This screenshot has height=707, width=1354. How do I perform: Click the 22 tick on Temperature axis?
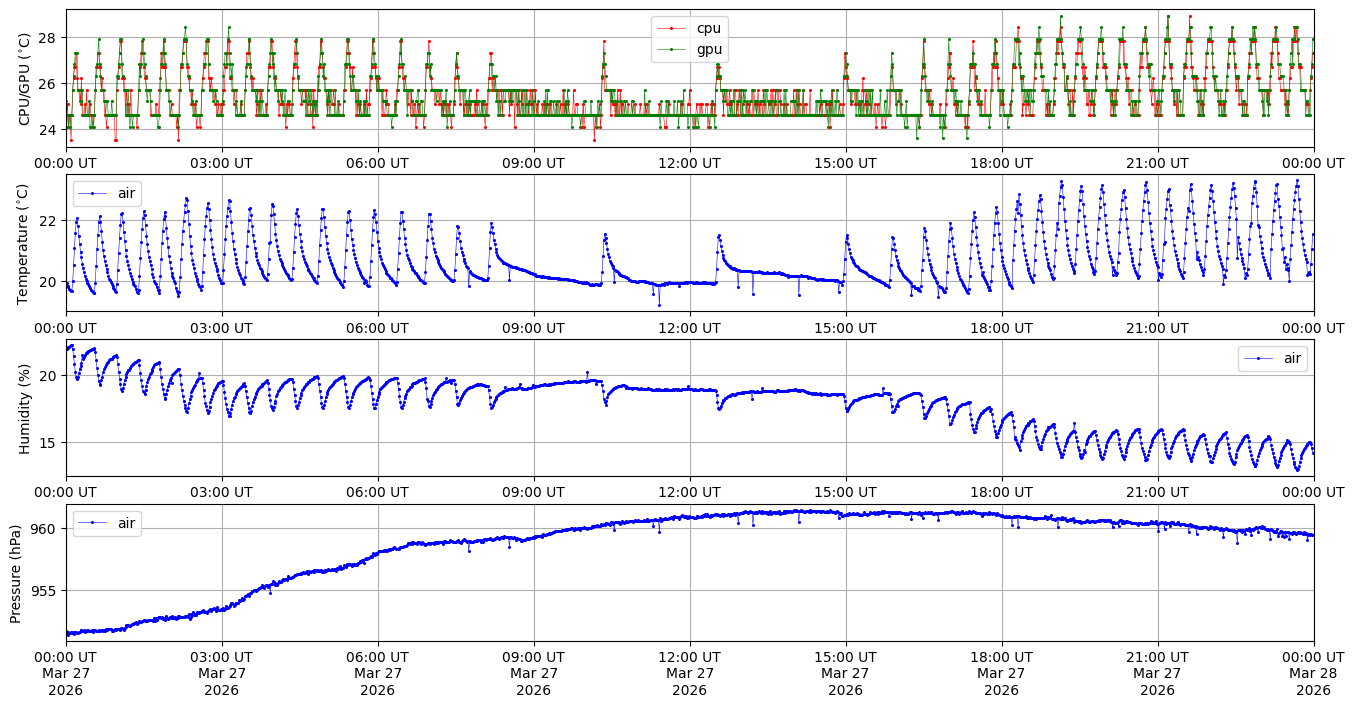click(48, 220)
